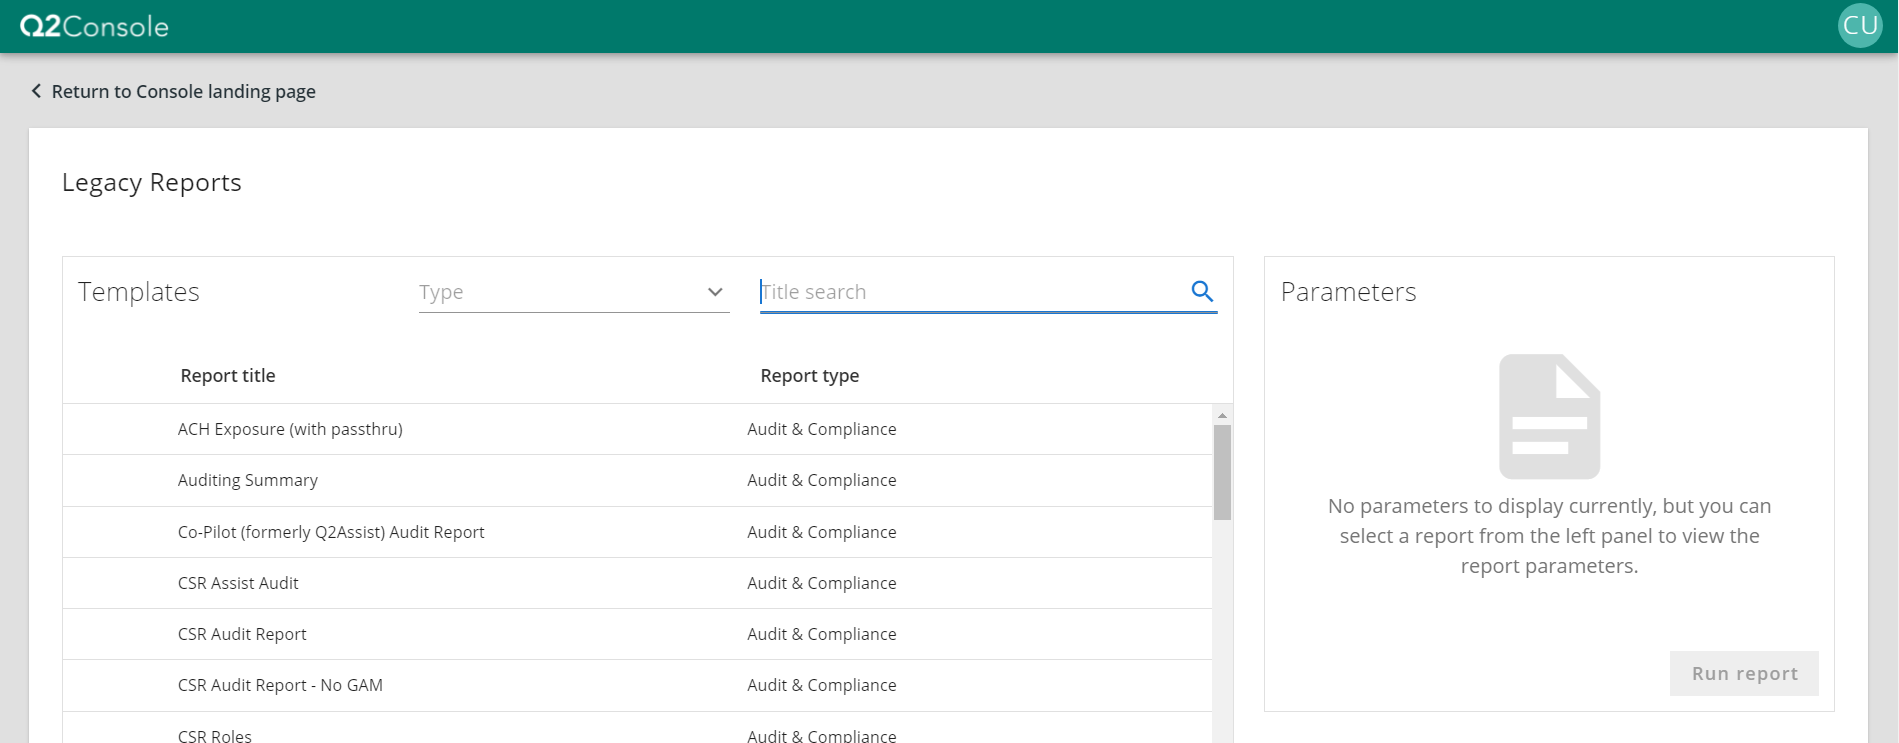Click the Run report button
Screen dimensions: 1899x743
tap(1744, 673)
